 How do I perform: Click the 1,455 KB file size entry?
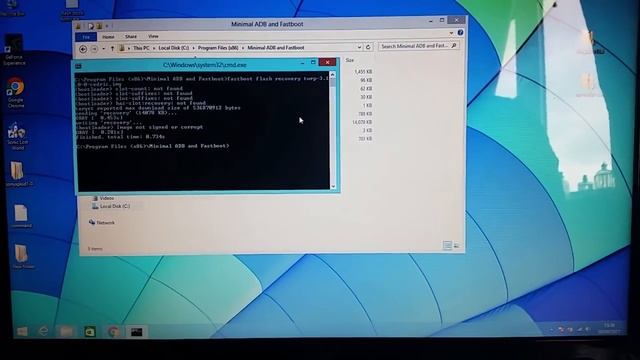point(363,72)
